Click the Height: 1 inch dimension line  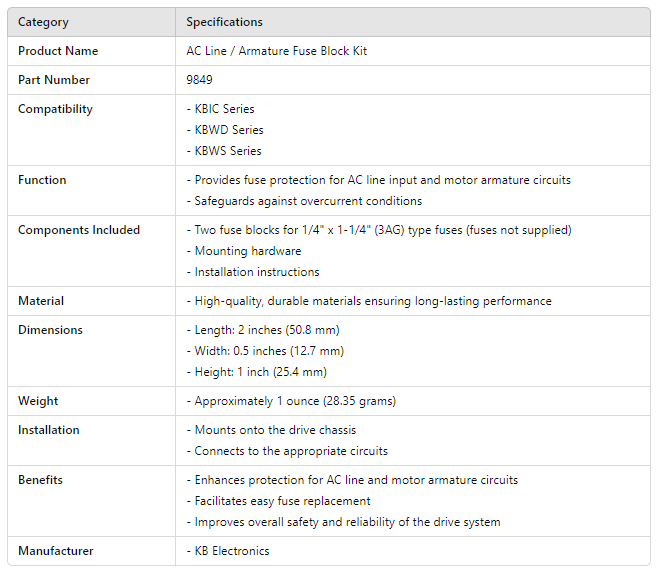tap(257, 372)
